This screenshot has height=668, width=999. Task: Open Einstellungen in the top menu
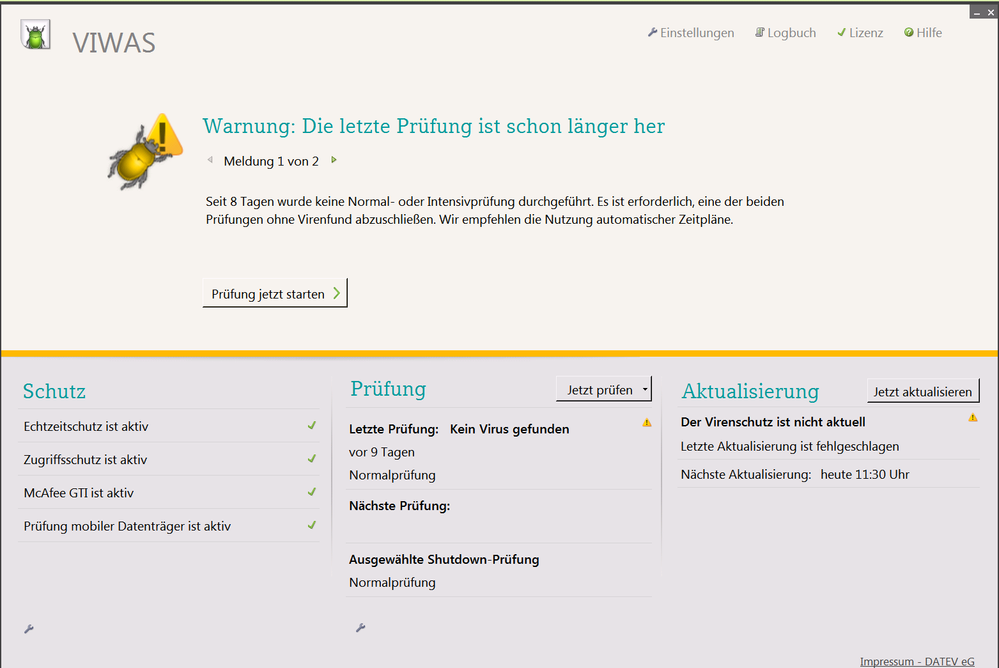[691, 33]
